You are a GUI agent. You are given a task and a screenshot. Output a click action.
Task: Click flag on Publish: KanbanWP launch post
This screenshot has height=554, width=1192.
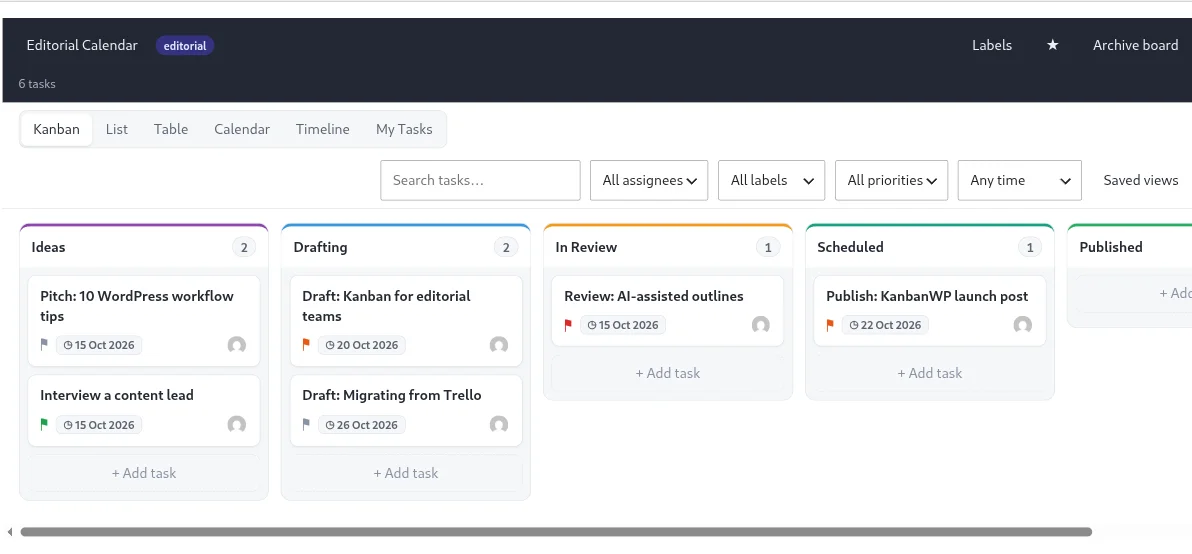[830, 325]
